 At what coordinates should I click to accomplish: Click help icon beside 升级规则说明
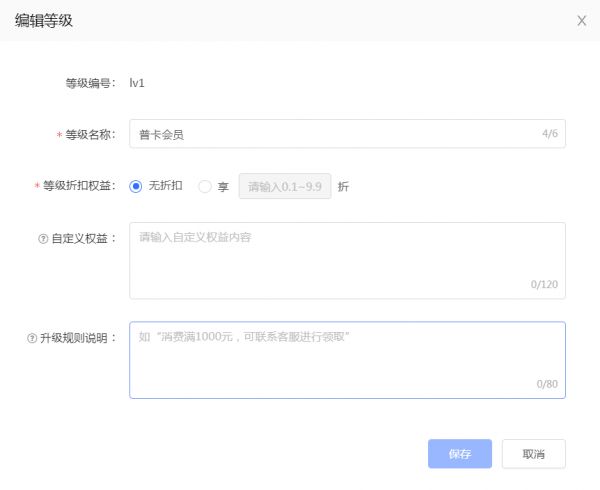click(31, 338)
